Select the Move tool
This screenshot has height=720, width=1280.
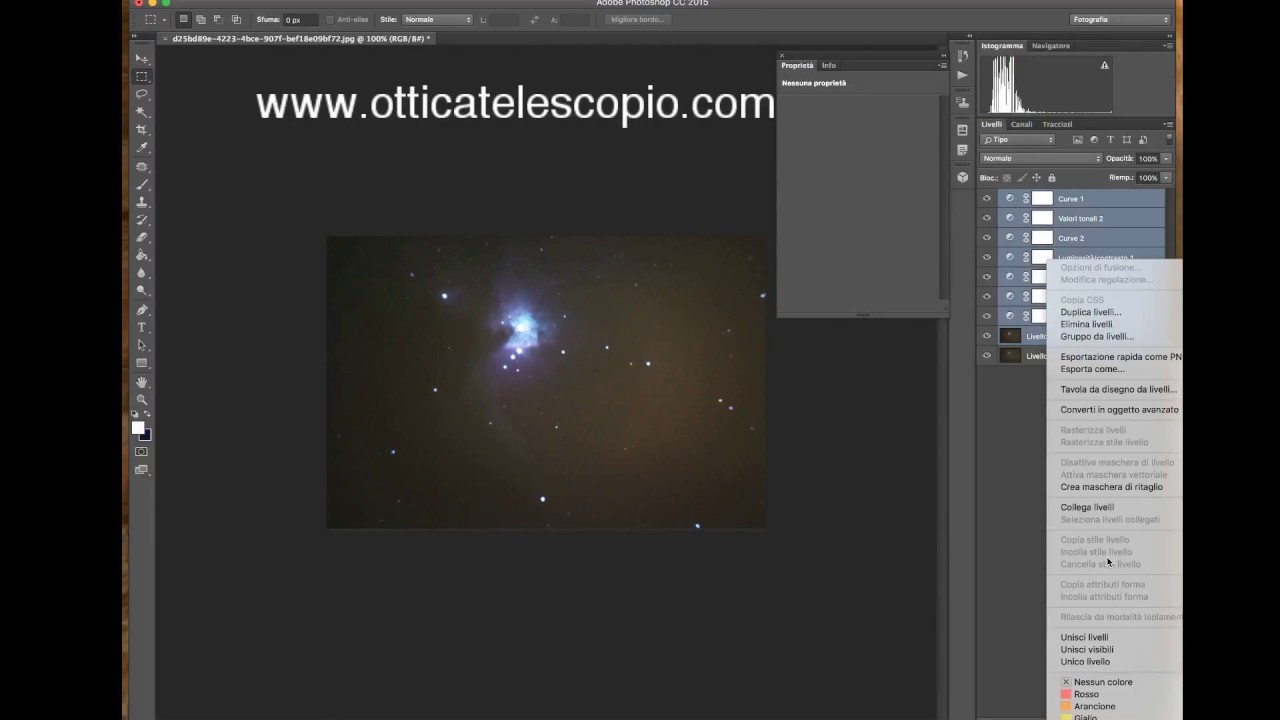[x=142, y=59]
